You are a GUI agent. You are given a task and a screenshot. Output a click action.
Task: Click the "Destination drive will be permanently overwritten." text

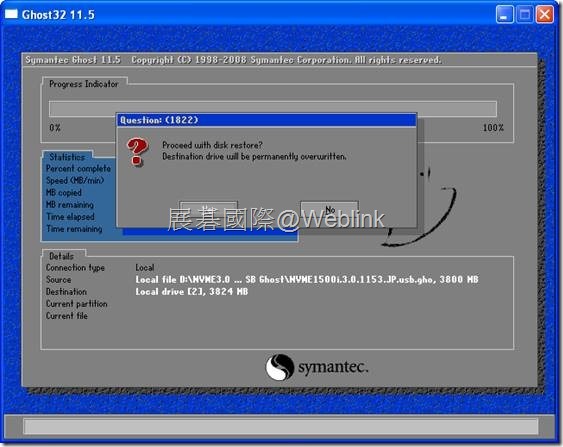point(254,157)
